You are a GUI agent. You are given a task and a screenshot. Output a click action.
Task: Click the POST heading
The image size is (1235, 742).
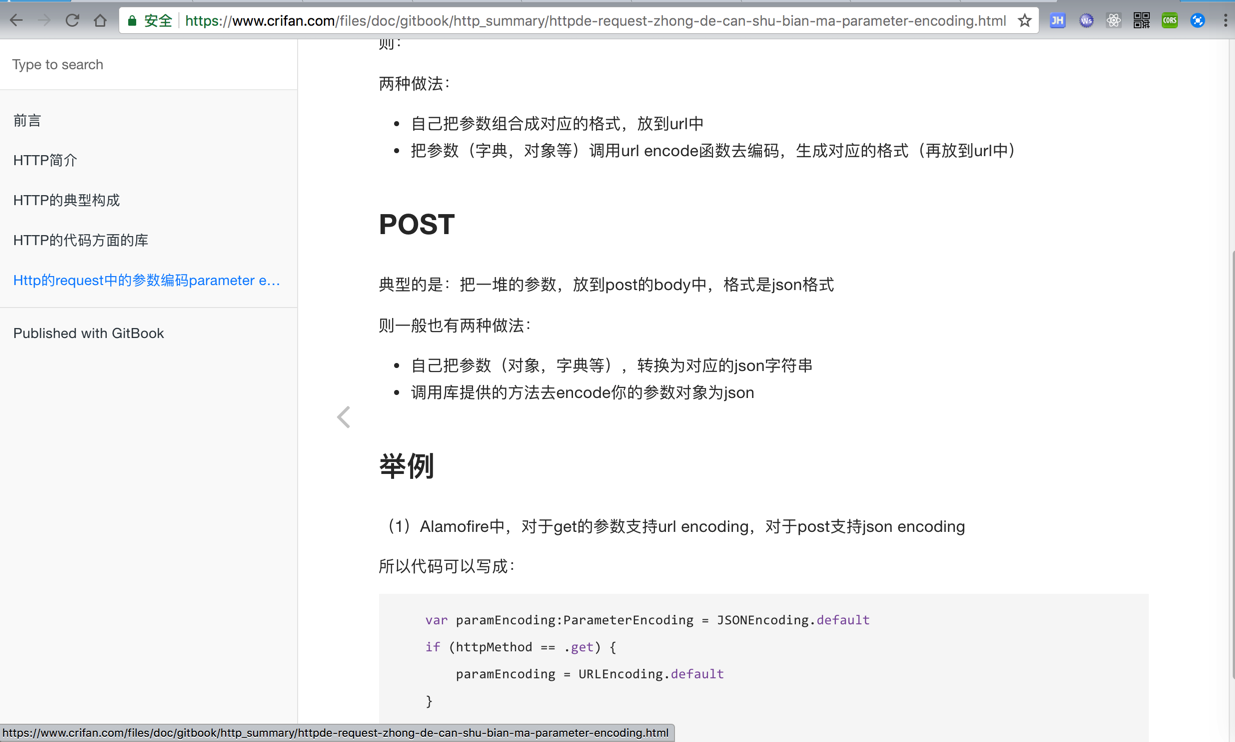pos(417,224)
